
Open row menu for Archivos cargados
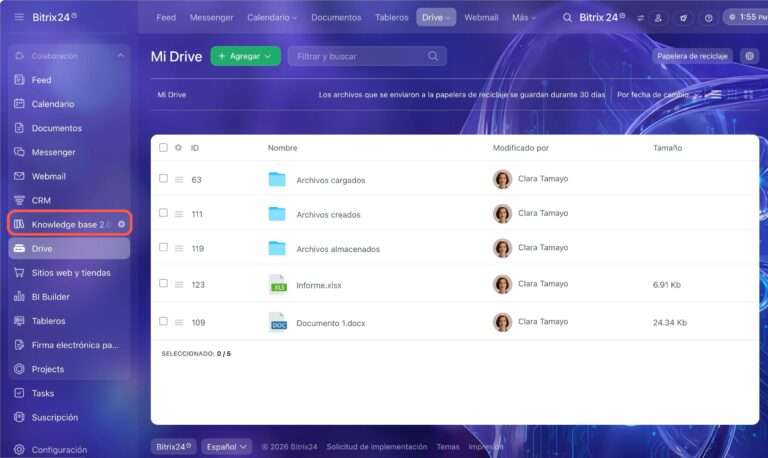point(179,180)
